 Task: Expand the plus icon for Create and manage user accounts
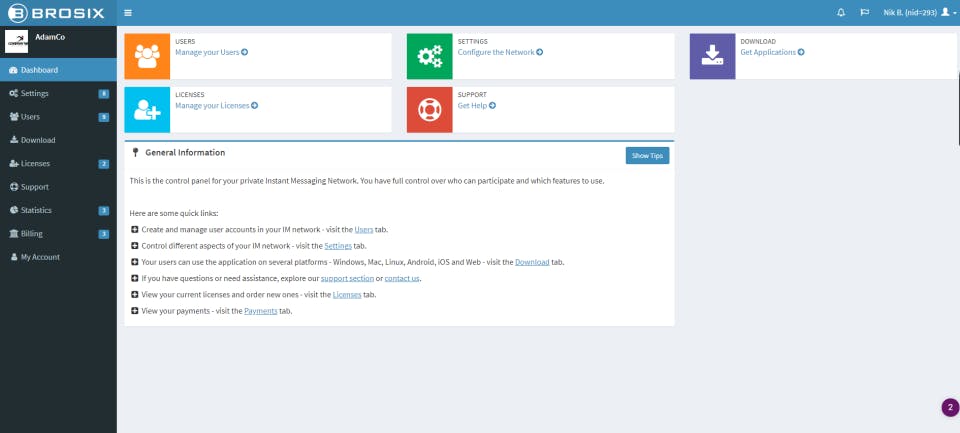tap(135, 230)
